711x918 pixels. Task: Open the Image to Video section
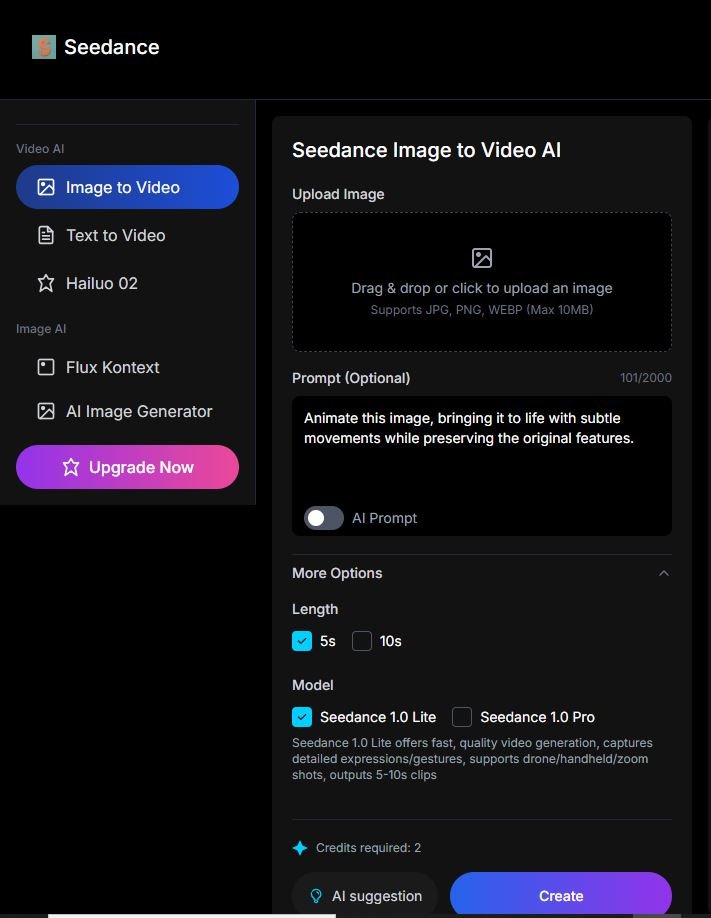[x=128, y=187]
